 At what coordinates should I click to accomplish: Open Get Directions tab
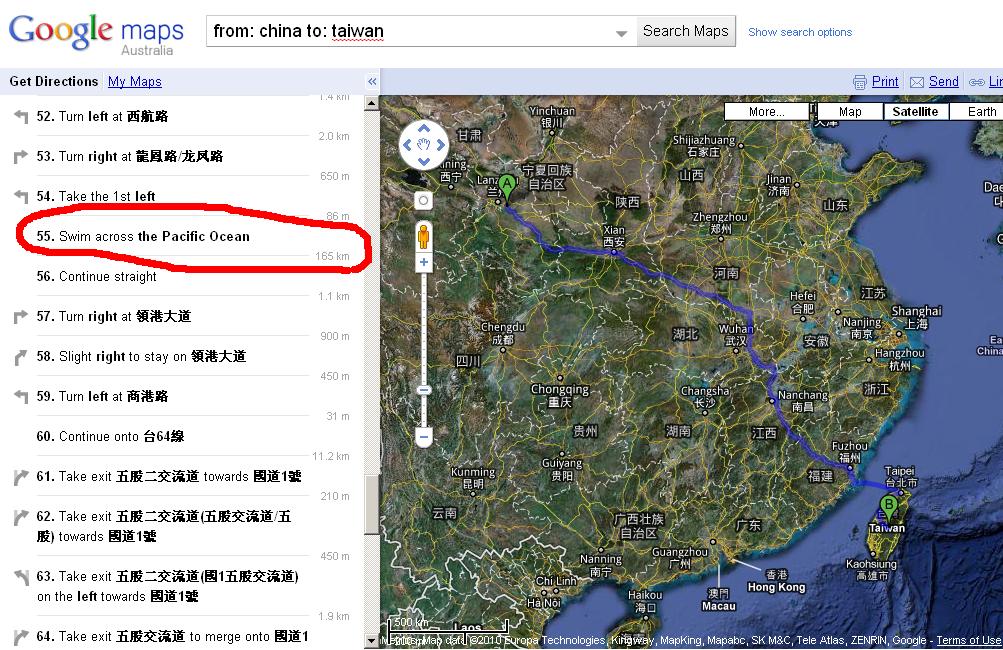point(54,81)
